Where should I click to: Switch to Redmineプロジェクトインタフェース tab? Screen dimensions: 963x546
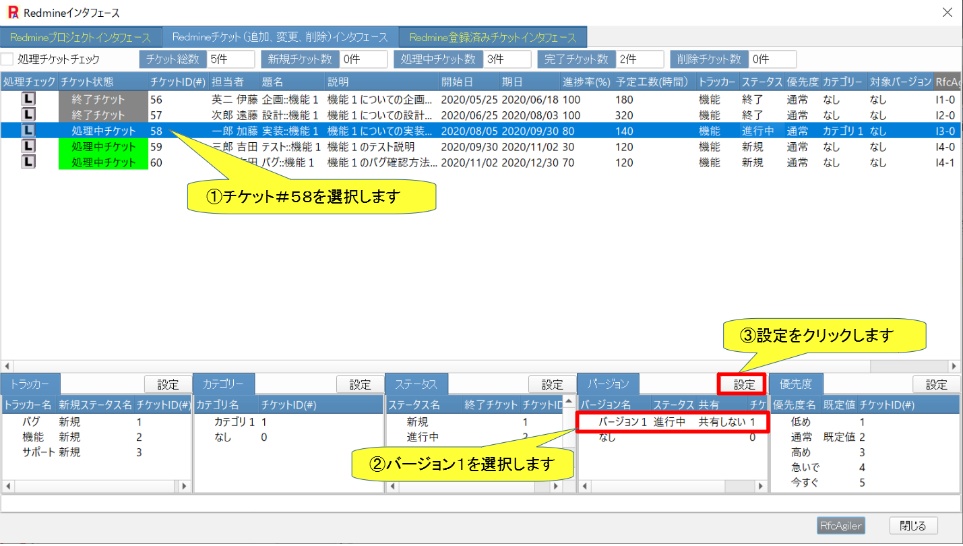click(80, 37)
